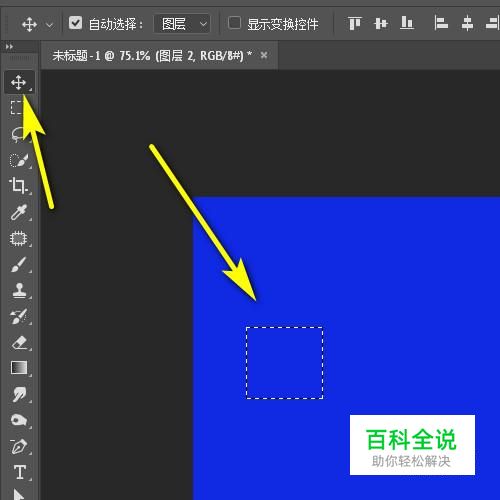The height and width of the screenshot is (500, 500).
Task: Close the 未标题-1 document tab
Action: tap(264, 55)
